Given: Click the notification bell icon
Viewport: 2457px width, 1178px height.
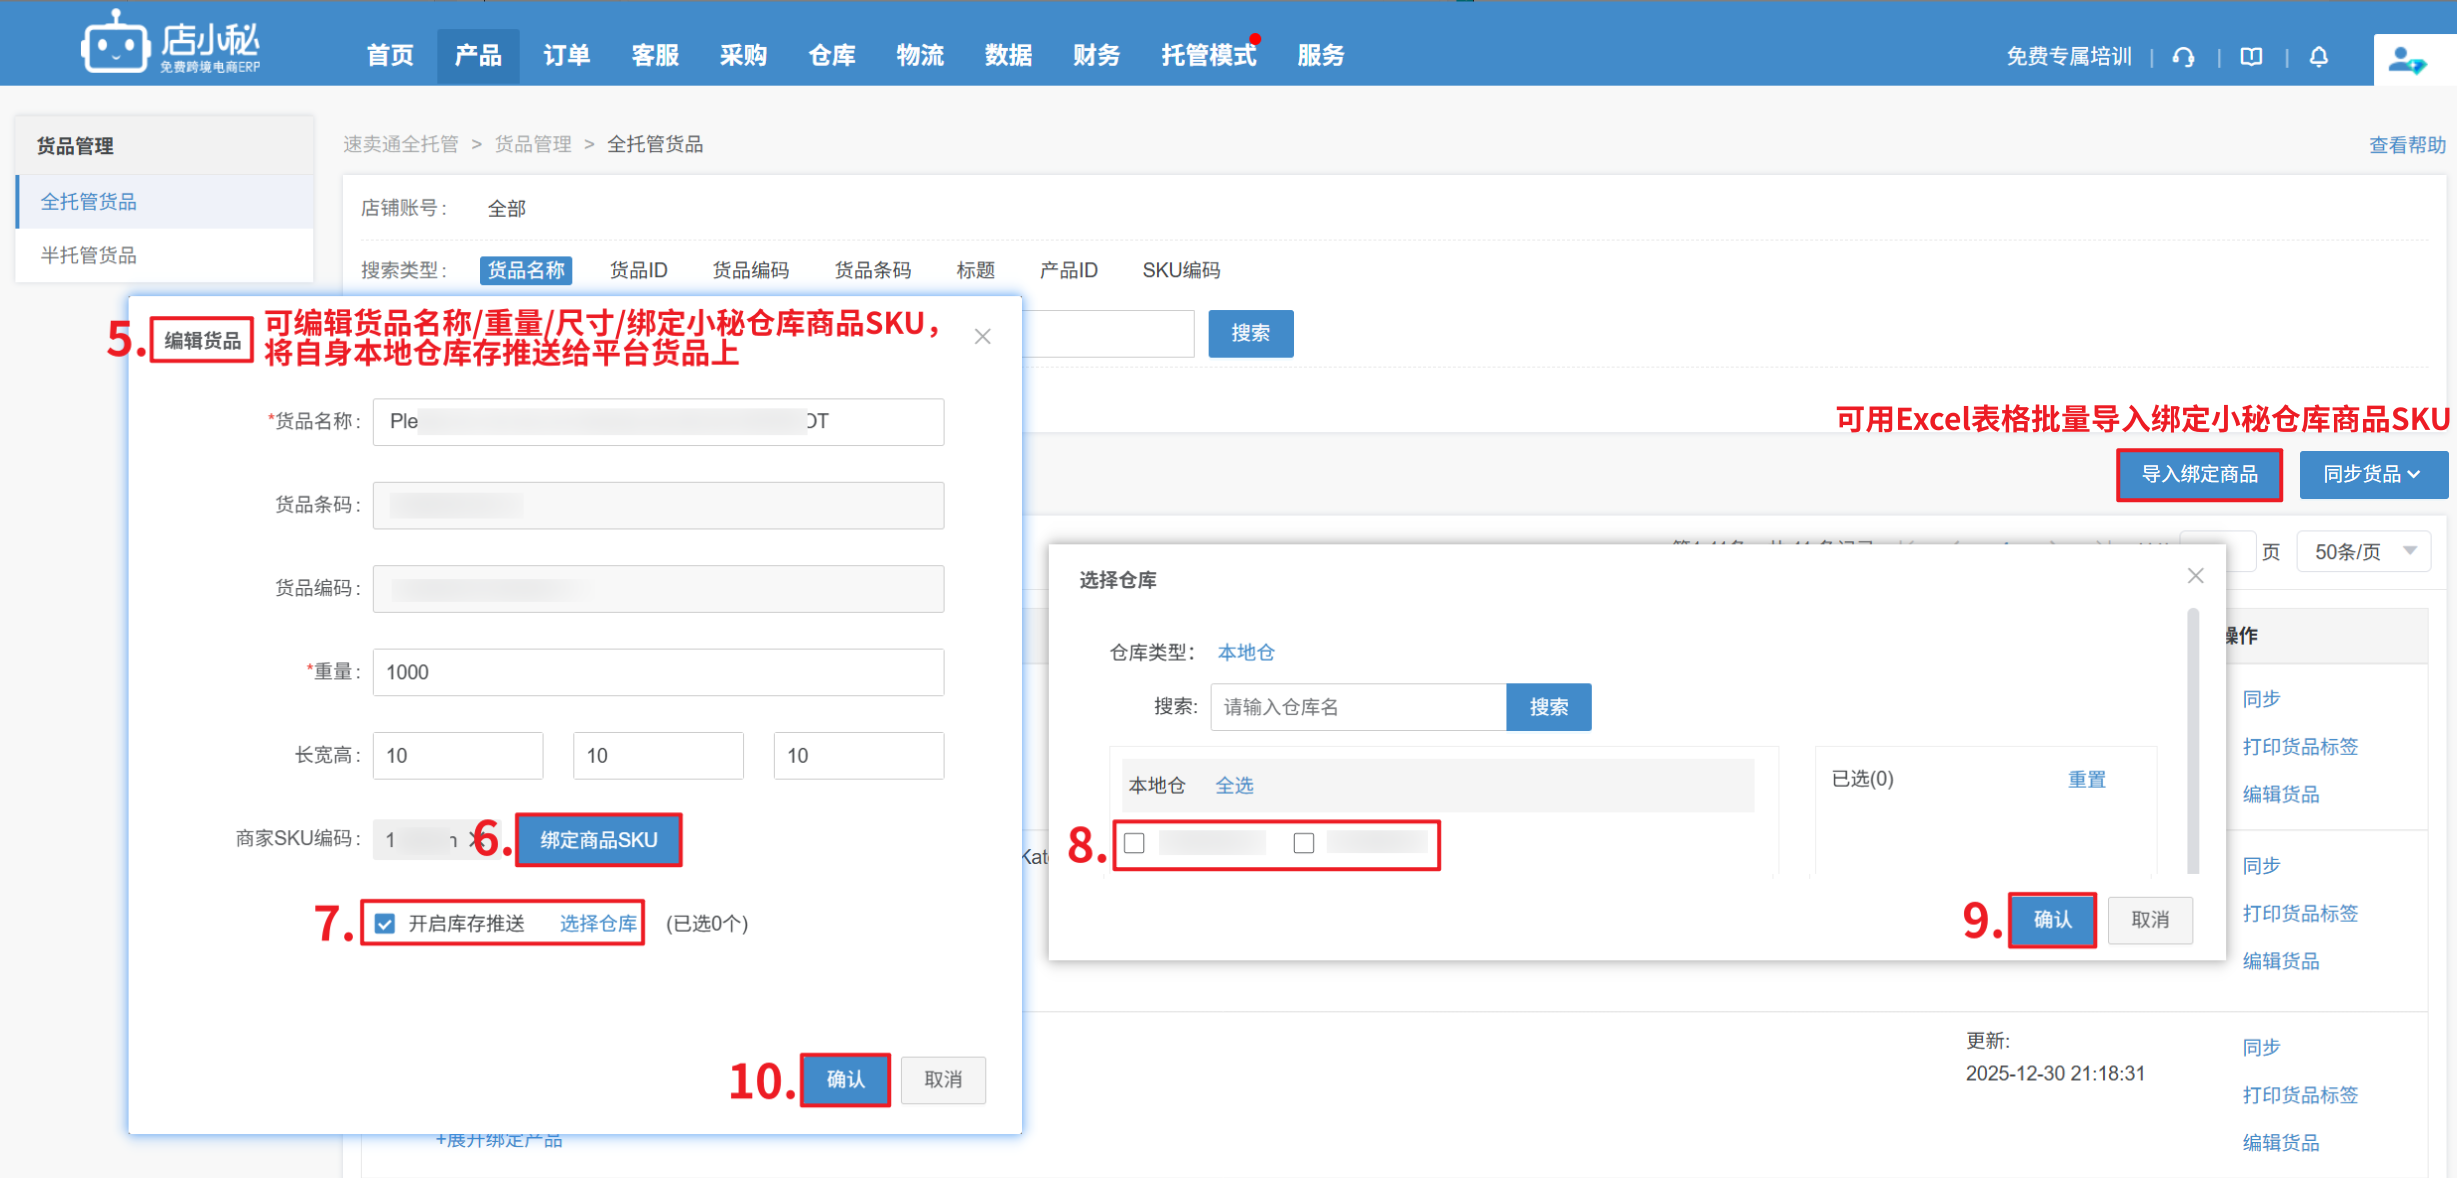Looking at the screenshot, I should coord(2319,57).
